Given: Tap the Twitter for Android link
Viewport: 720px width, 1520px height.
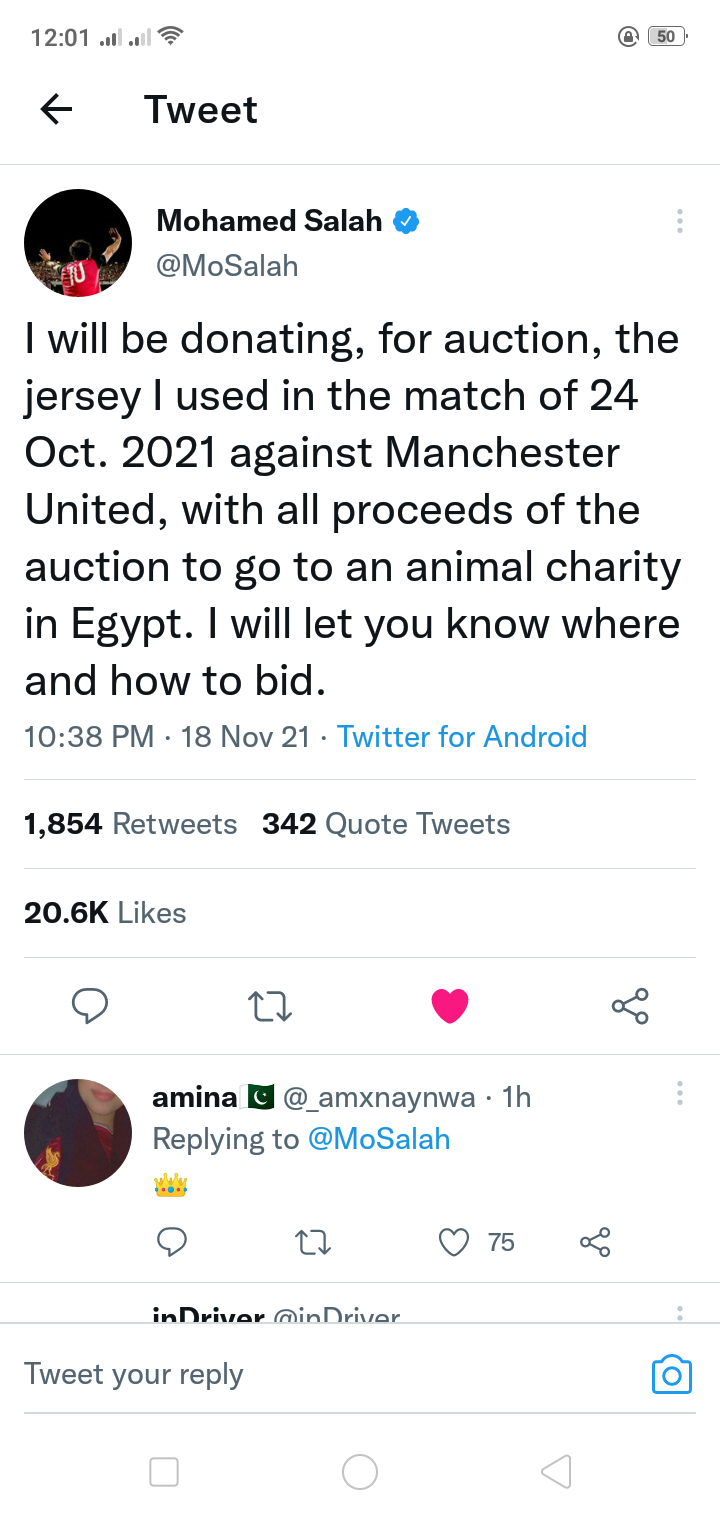Looking at the screenshot, I should click(462, 737).
